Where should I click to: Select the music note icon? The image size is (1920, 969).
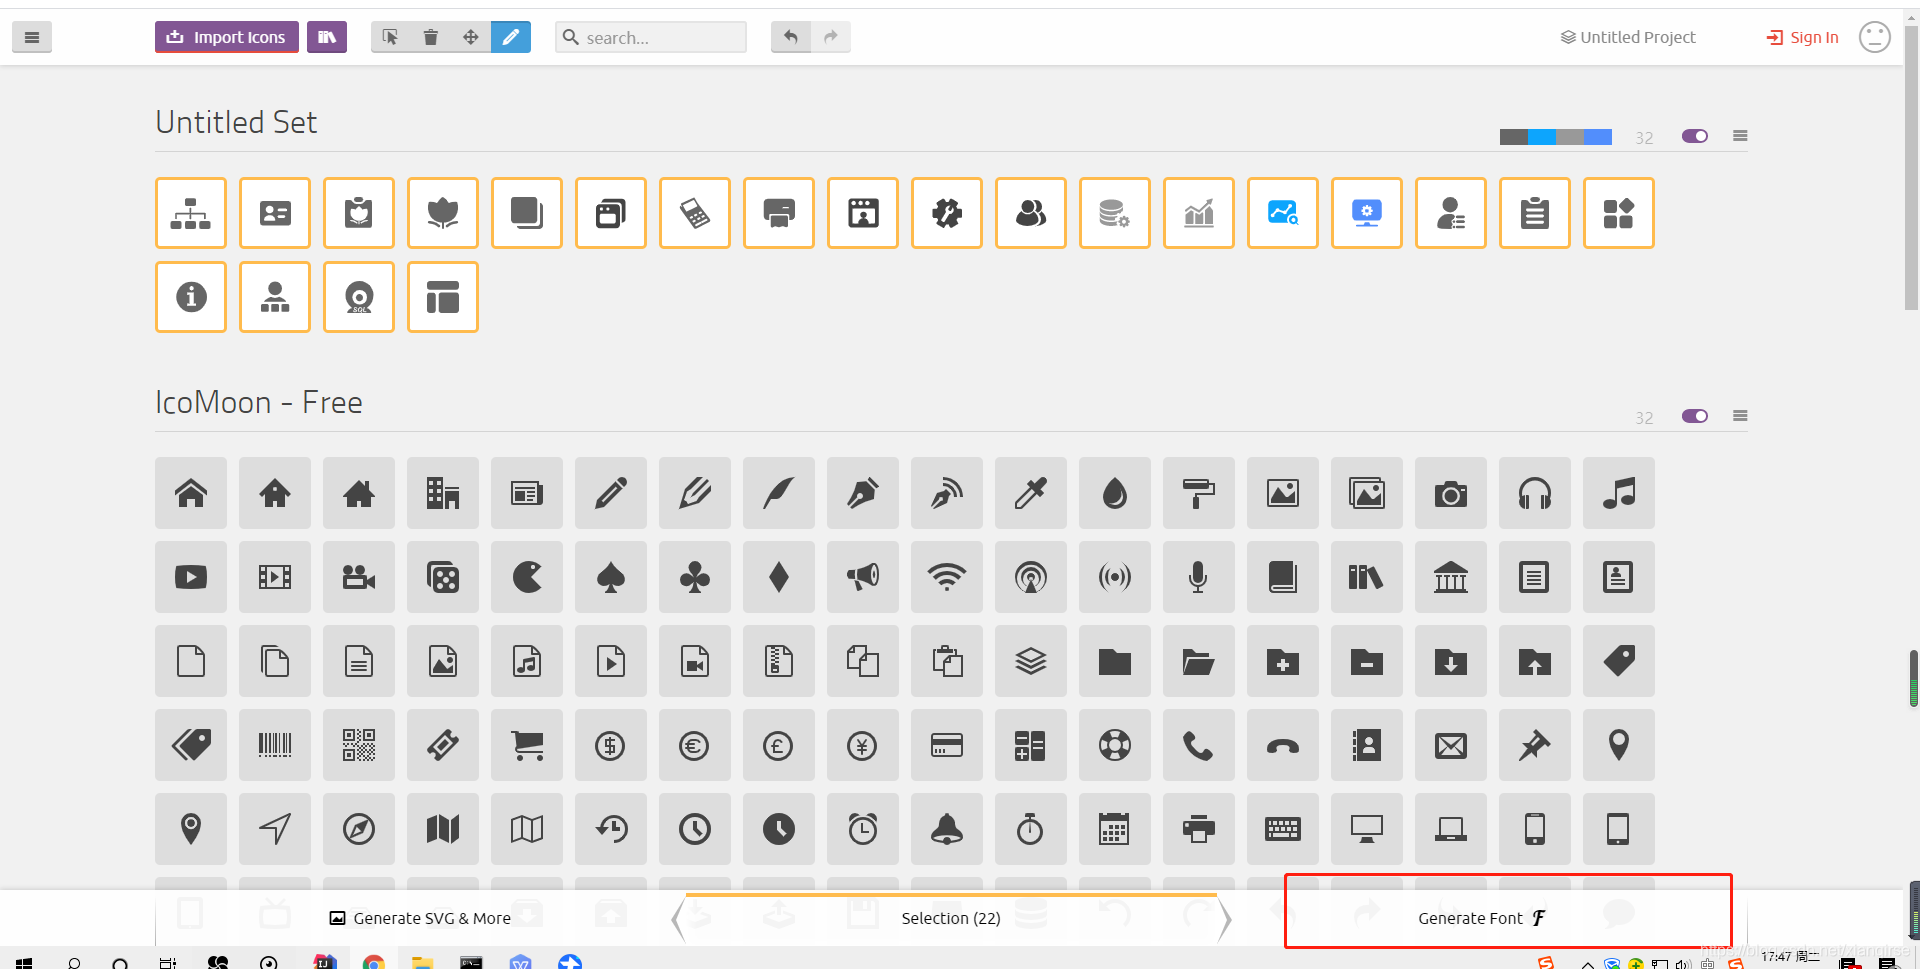pos(1619,493)
